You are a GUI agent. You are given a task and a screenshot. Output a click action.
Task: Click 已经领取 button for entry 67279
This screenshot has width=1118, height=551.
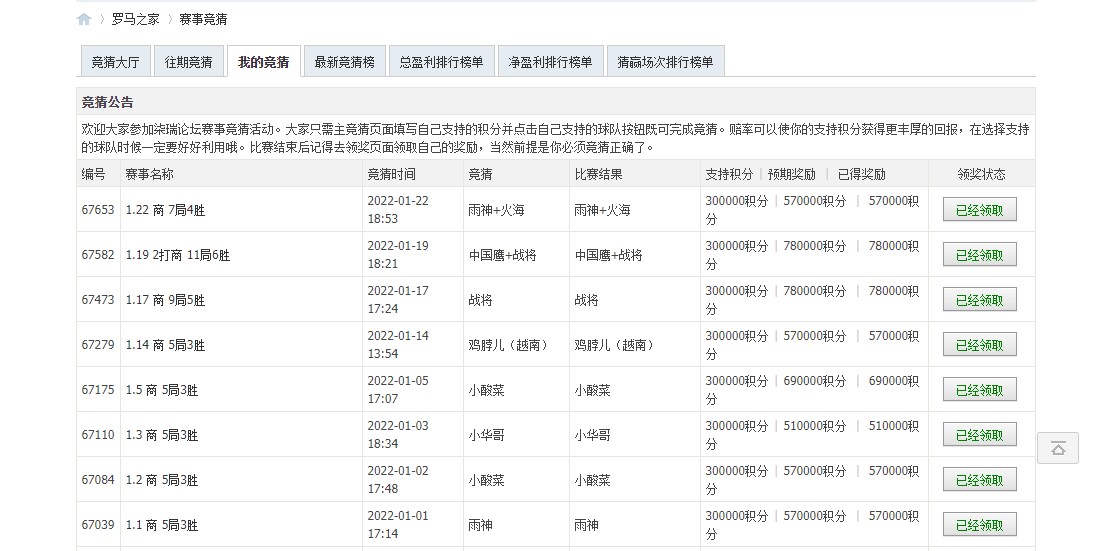(979, 345)
